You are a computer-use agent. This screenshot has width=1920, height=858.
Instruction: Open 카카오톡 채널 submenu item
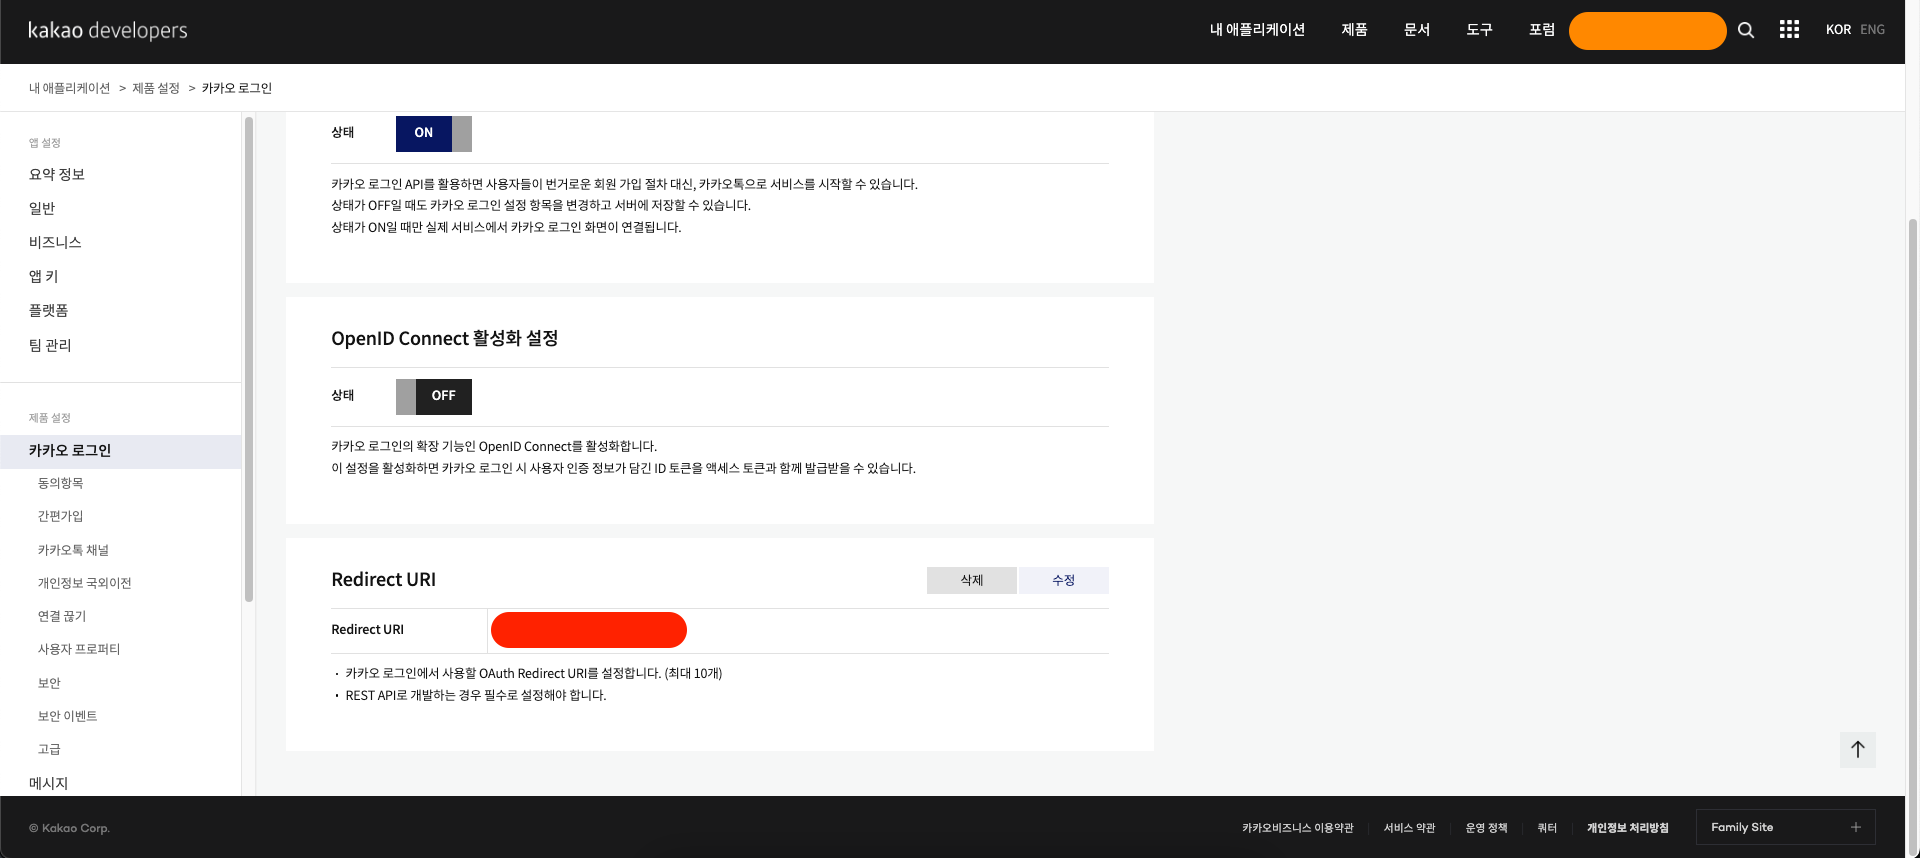(73, 550)
